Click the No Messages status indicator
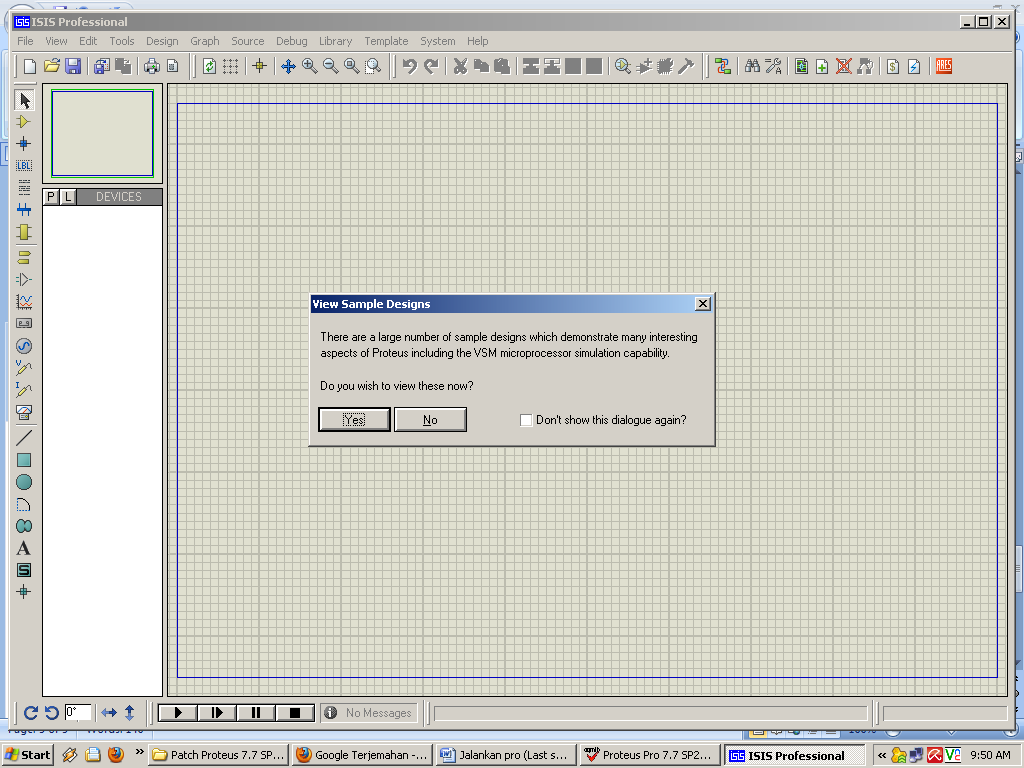1024x768 pixels. coord(370,713)
